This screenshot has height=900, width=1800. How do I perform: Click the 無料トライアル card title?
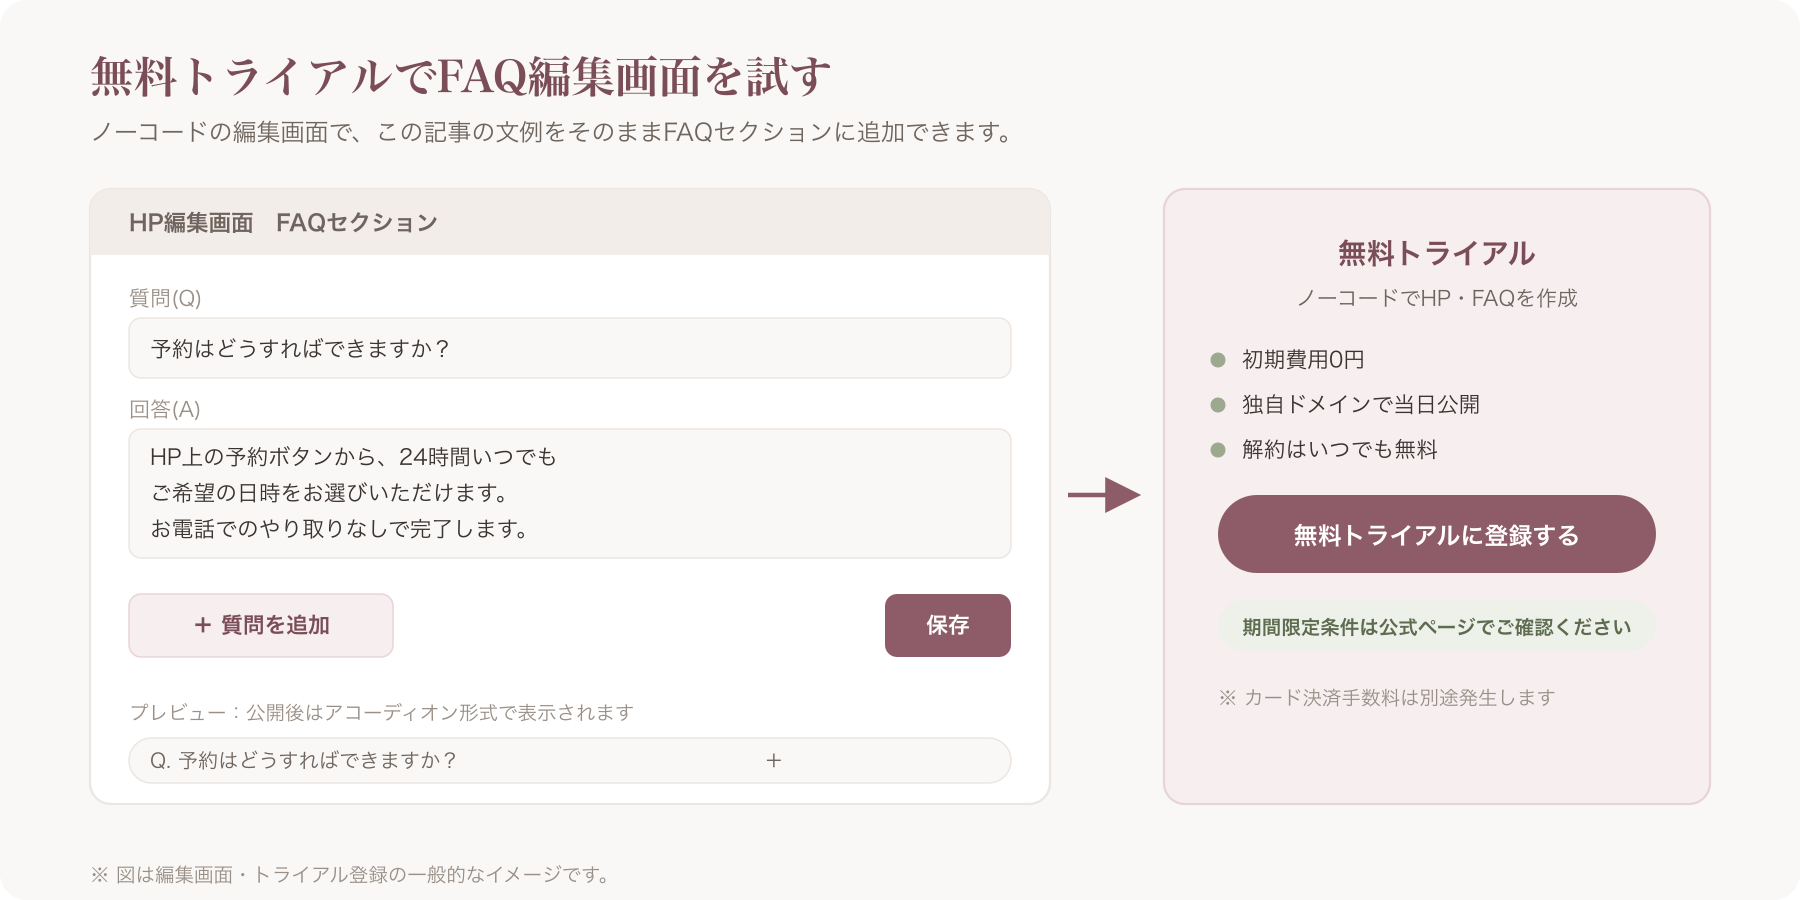(x=1436, y=253)
